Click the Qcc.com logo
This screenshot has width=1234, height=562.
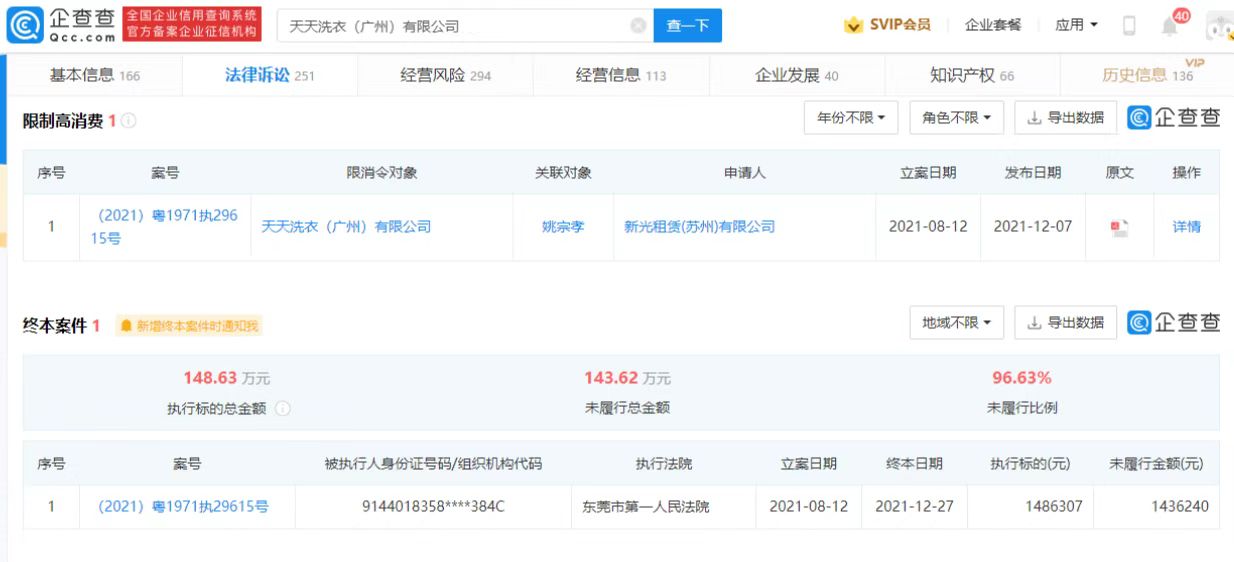(x=62, y=25)
